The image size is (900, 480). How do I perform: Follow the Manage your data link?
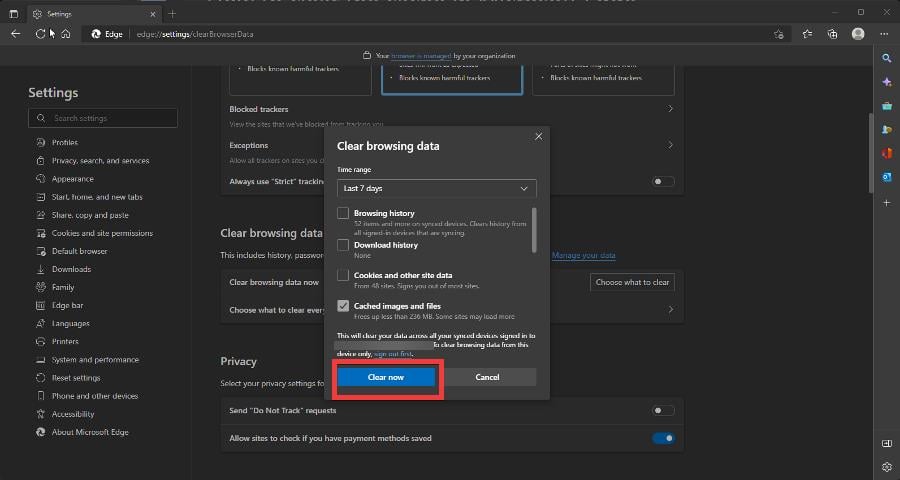(x=584, y=255)
